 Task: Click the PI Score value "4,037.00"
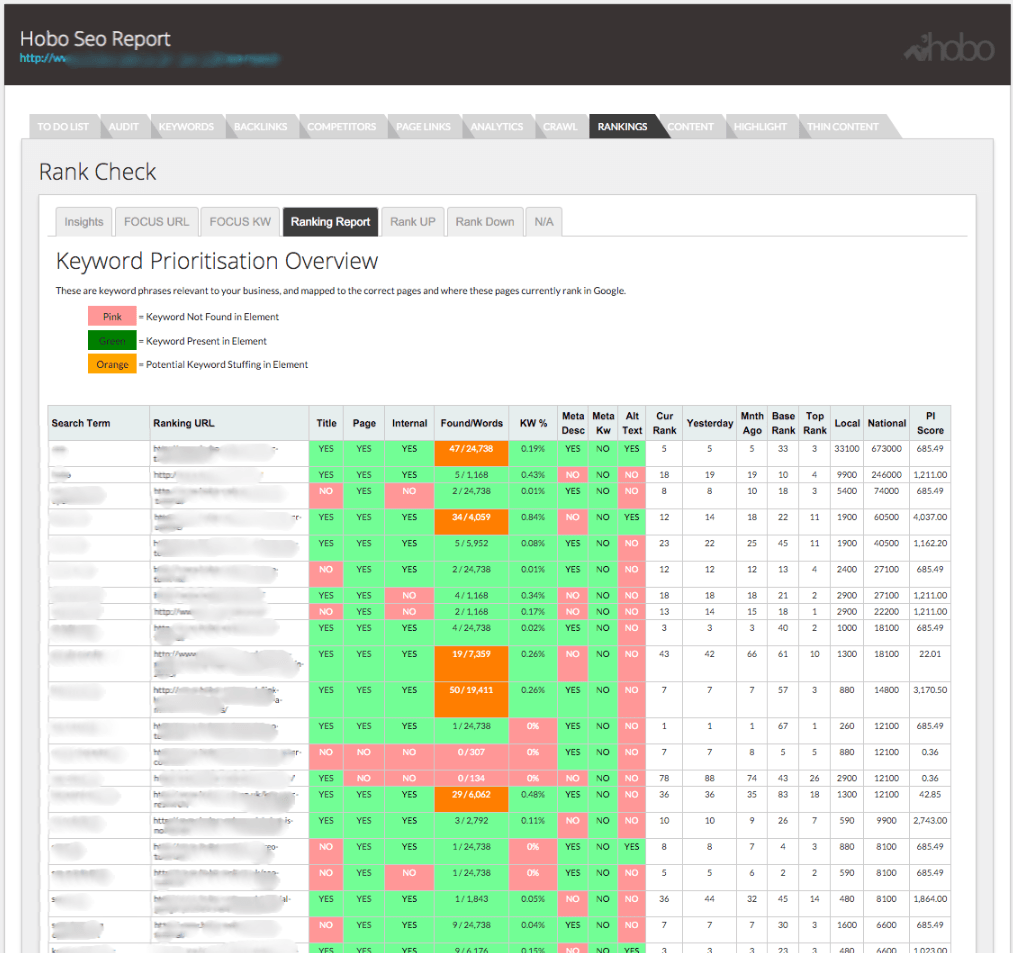[930, 517]
